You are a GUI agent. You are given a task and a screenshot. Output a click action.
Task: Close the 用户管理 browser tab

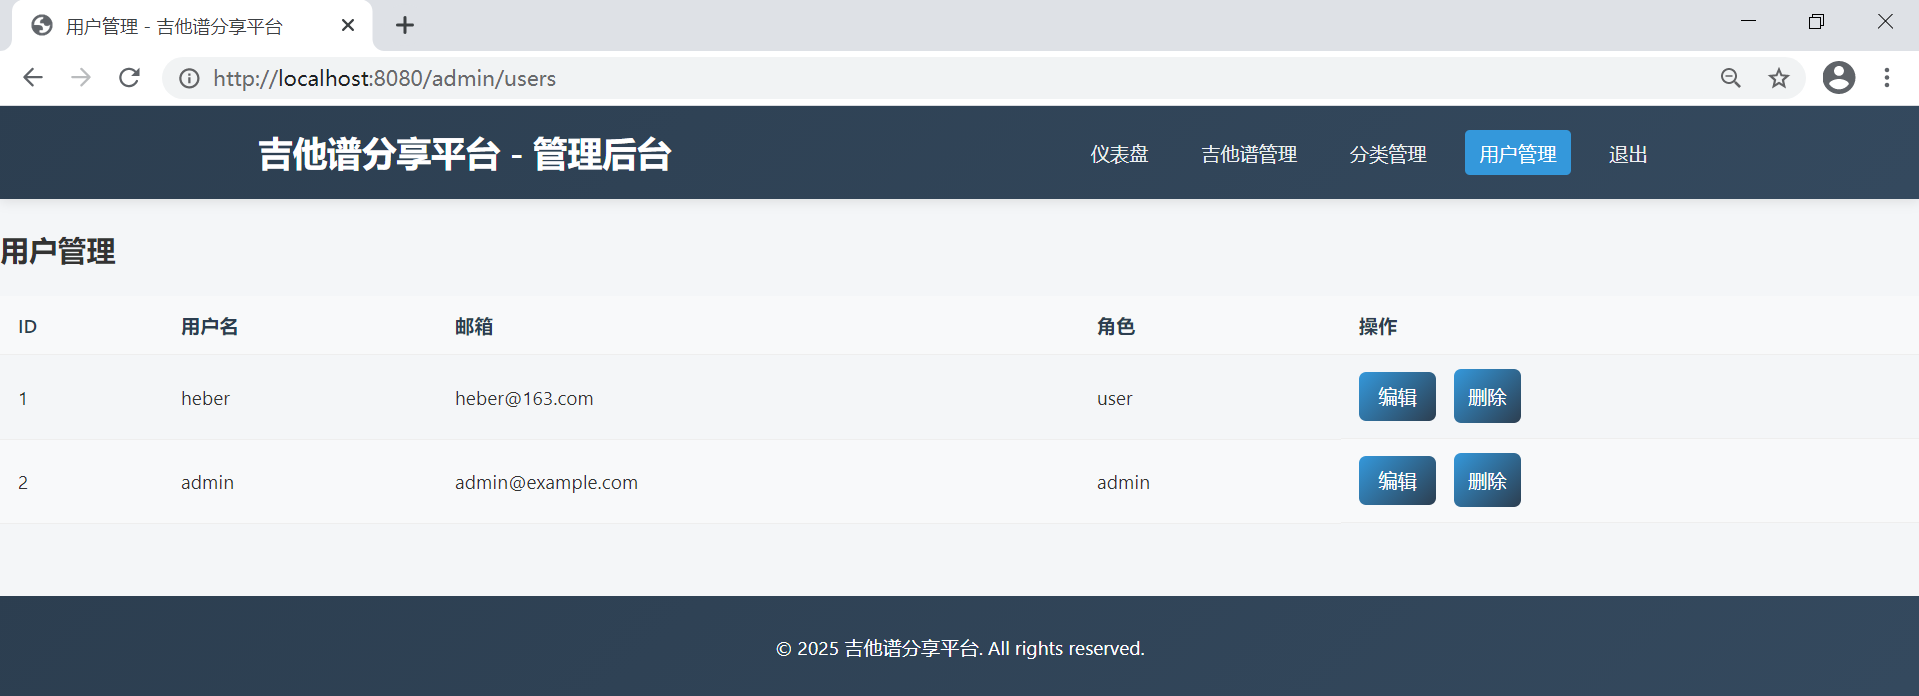coord(348,26)
